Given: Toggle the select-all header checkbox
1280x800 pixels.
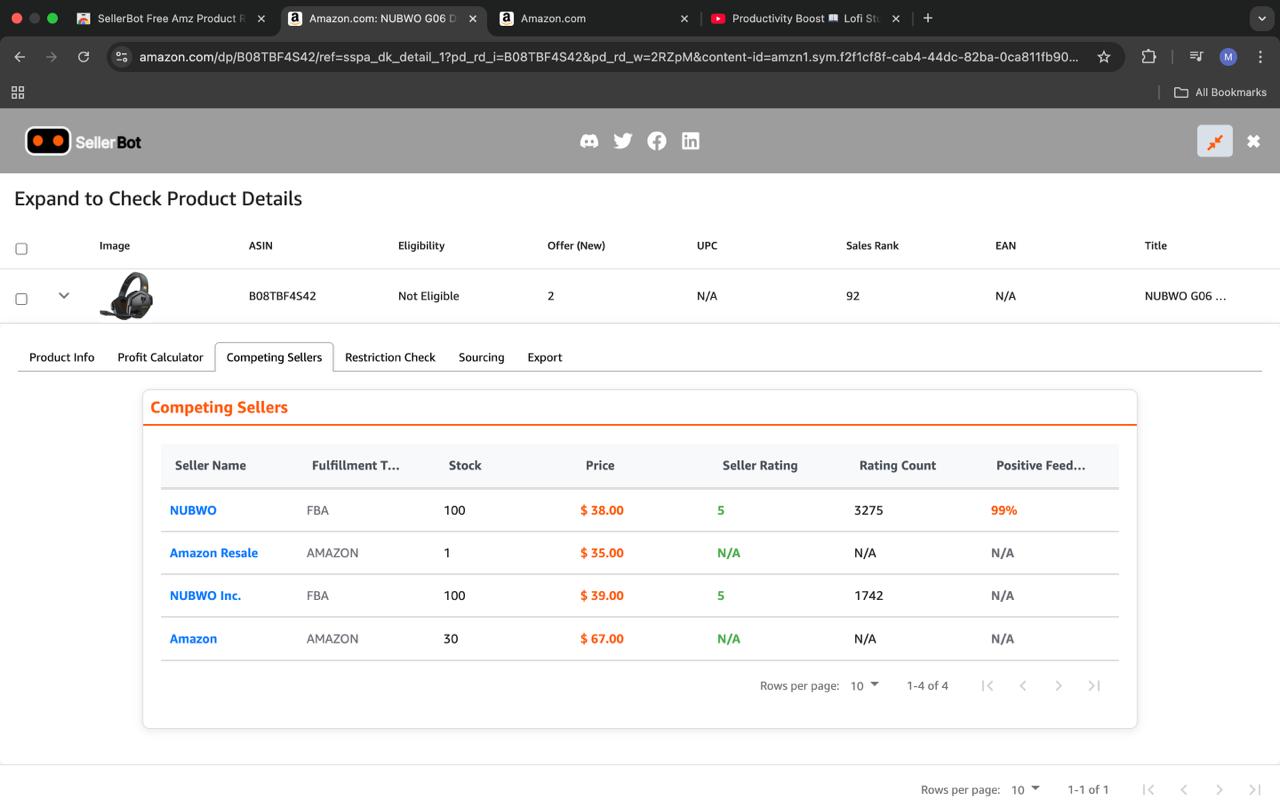Looking at the screenshot, I should click(21, 248).
